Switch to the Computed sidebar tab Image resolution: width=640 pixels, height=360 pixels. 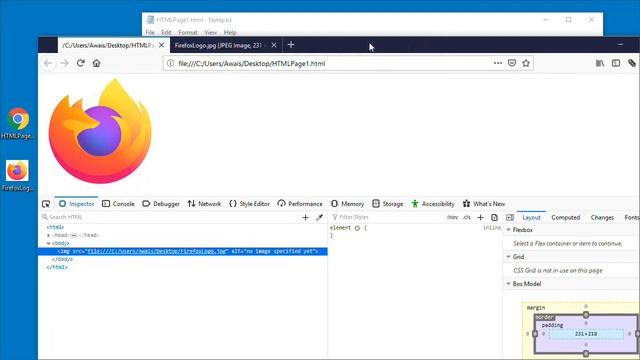point(565,218)
